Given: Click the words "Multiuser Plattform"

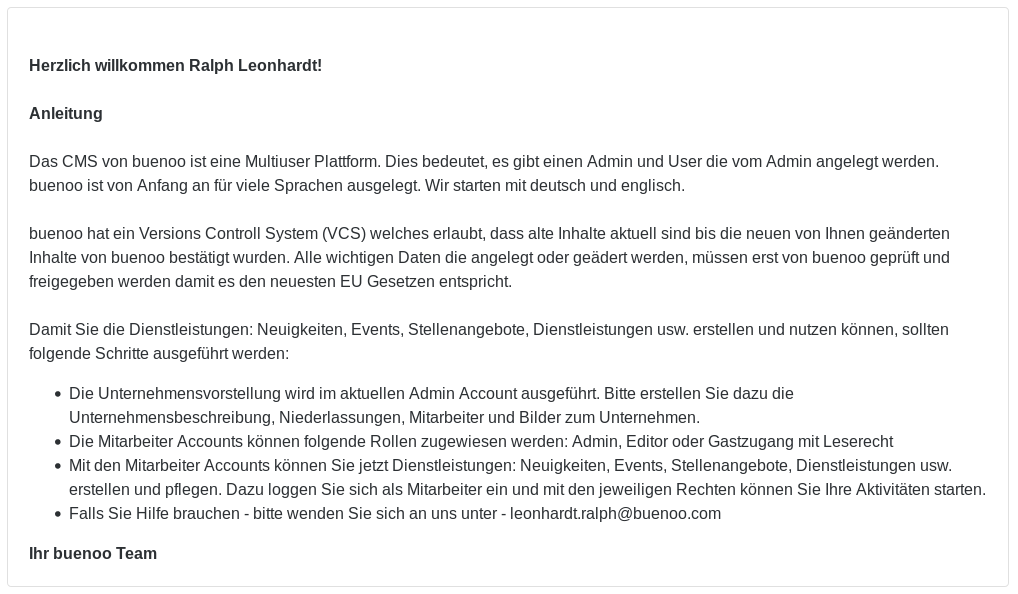Looking at the screenshot, I should [311, 162].
